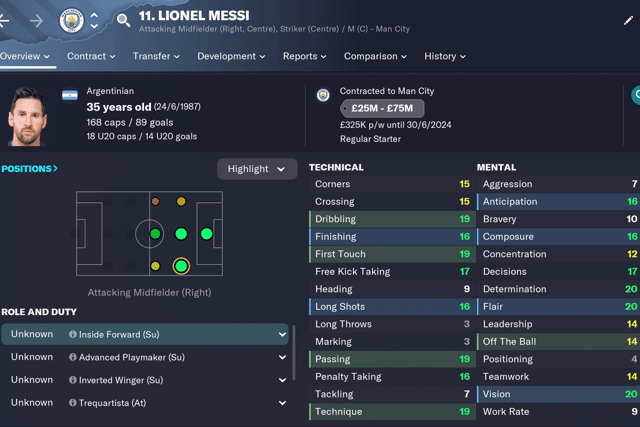Select the highlighted attacking midfielder right dot
The width and height of the screenshot is (640, 427).
pyautogui.click(x=181, y=266)
